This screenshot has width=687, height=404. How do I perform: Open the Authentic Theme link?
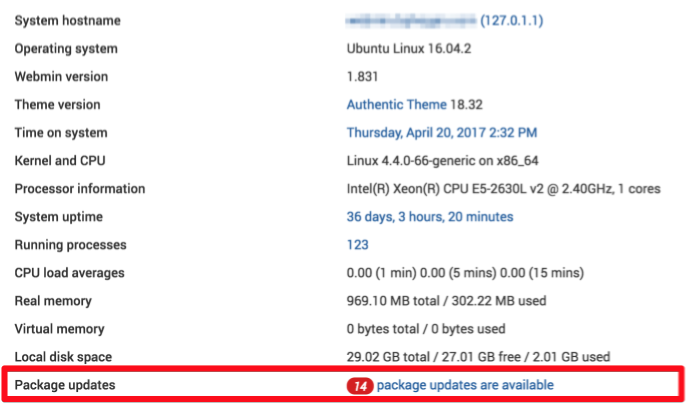[x=397, y=105]
